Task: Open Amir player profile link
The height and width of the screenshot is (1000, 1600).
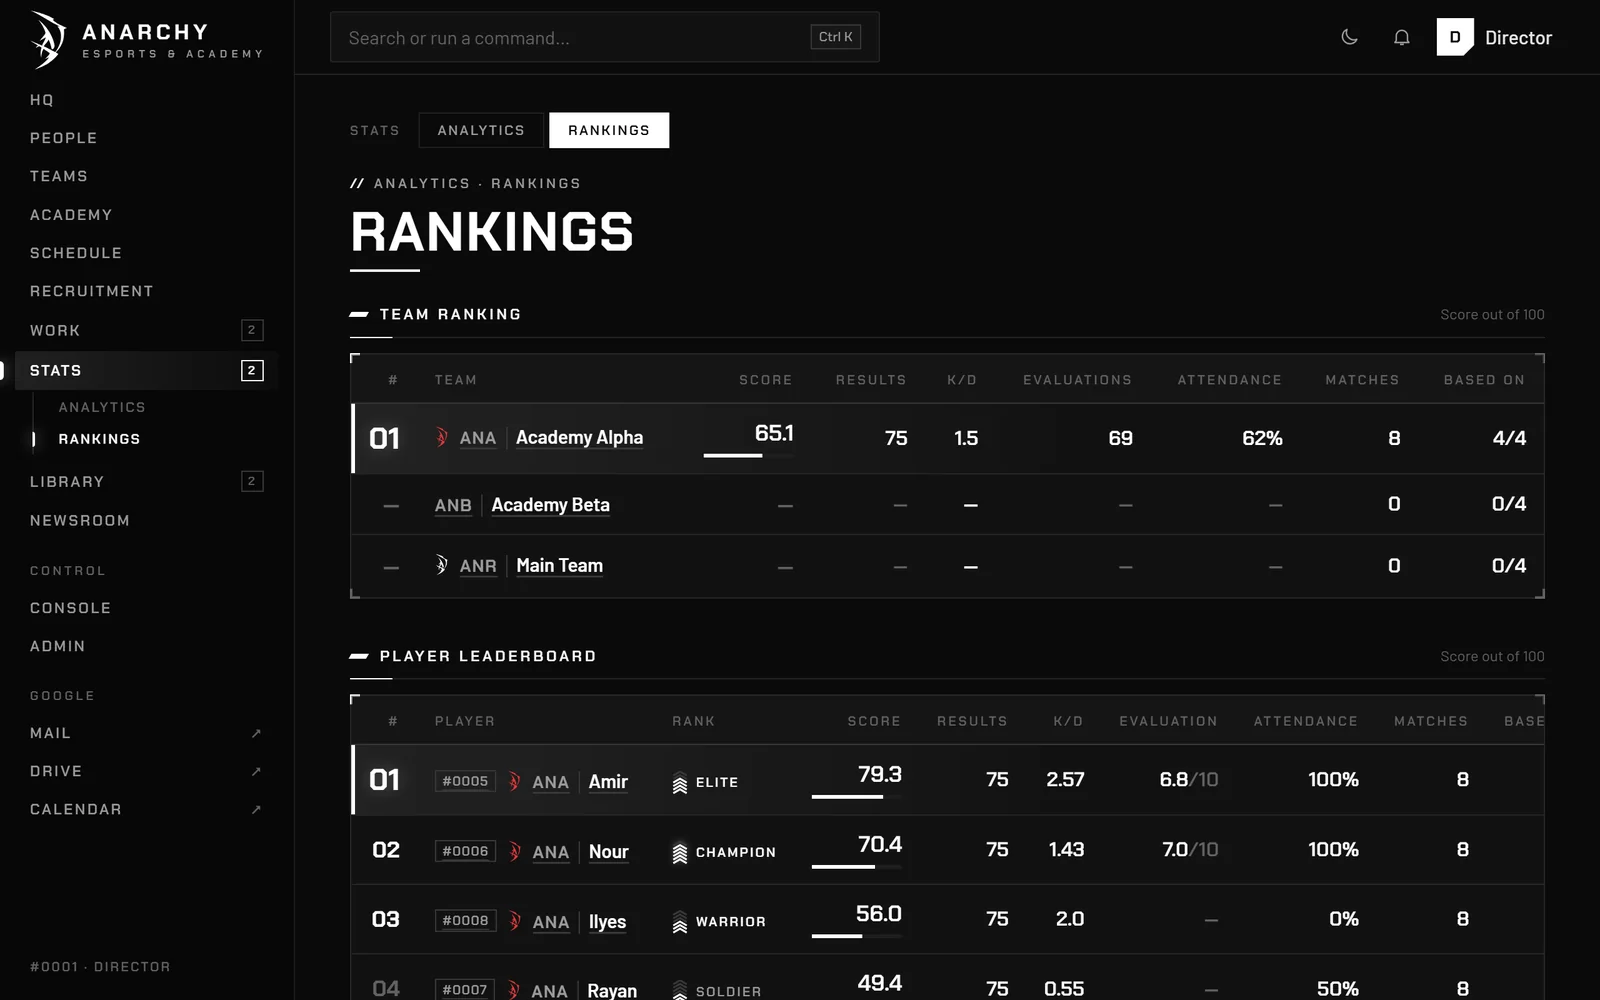Action: [608, 782]
